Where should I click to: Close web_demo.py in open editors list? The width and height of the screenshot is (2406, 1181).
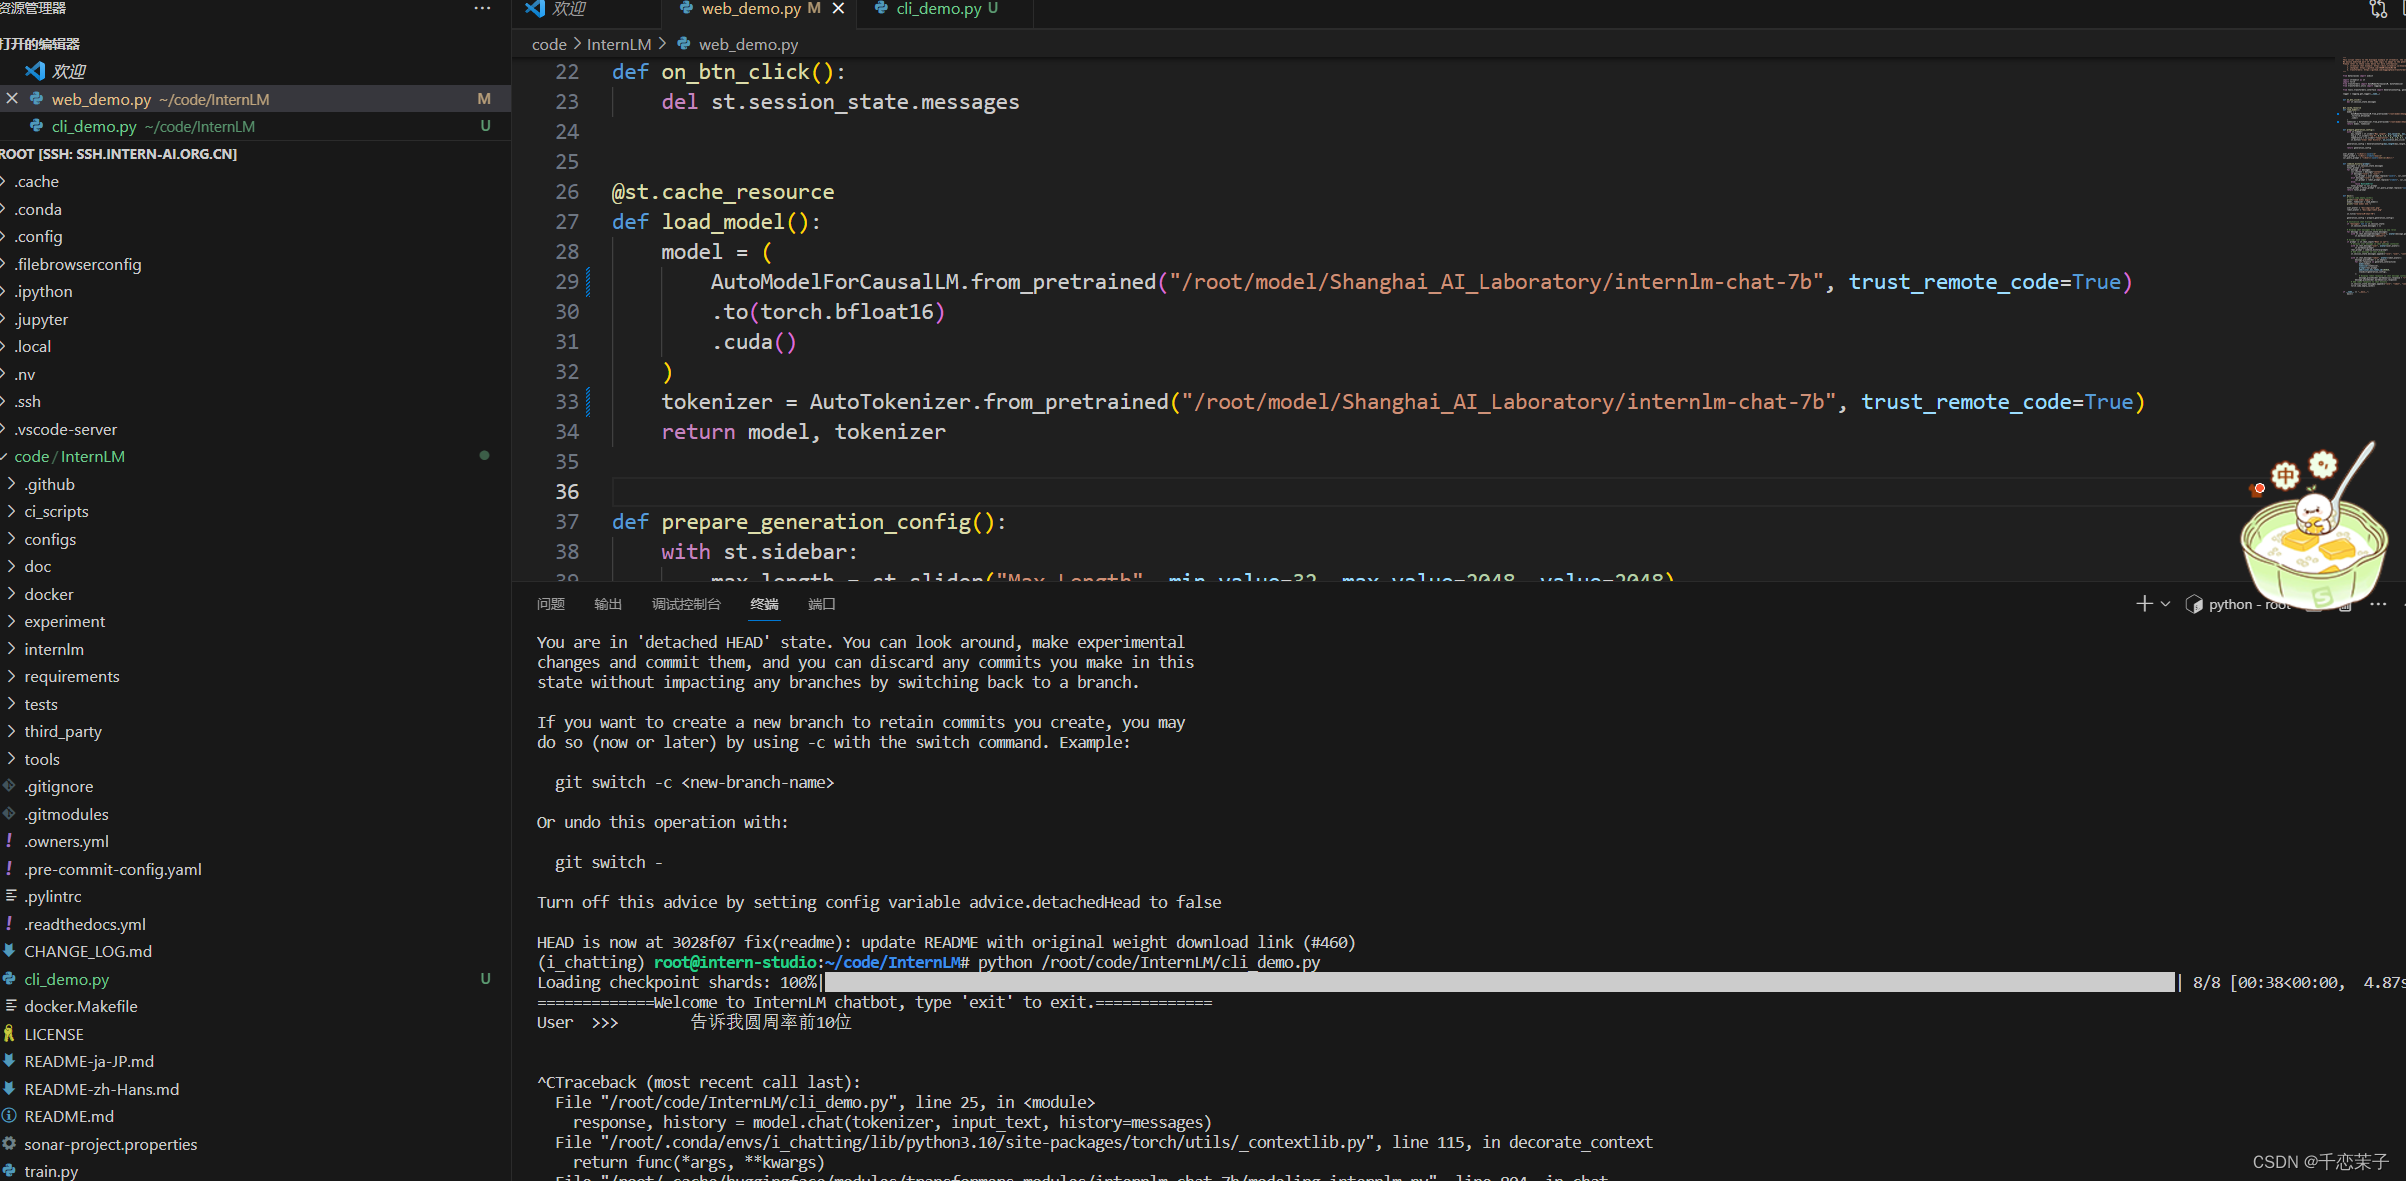(x=12, y=99)
